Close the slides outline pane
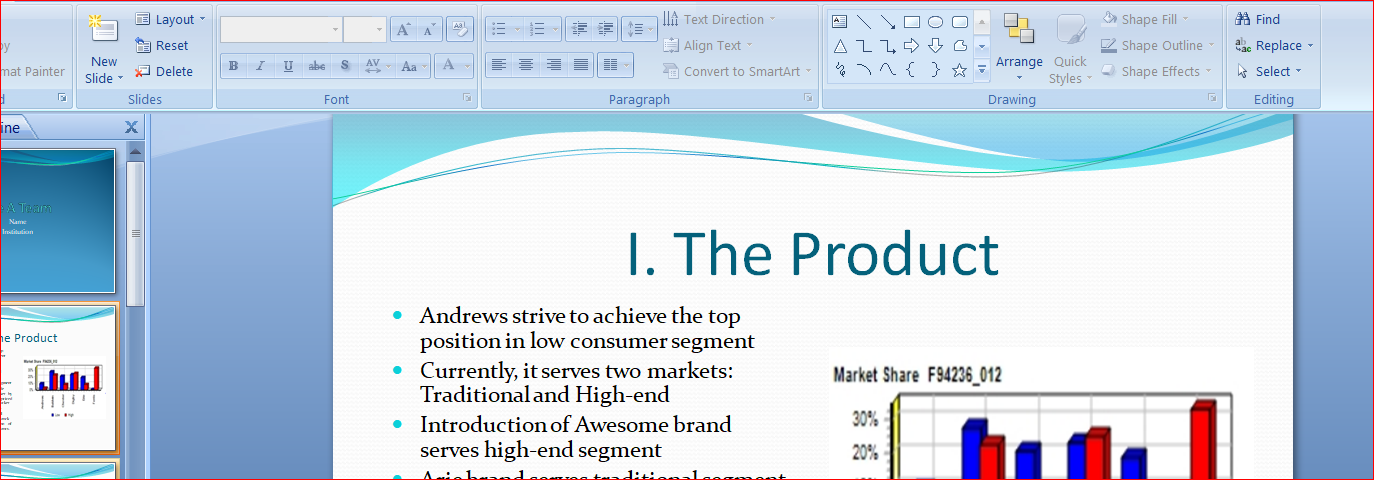This screenshot has width=1374, height=480. tap(131, 127)
